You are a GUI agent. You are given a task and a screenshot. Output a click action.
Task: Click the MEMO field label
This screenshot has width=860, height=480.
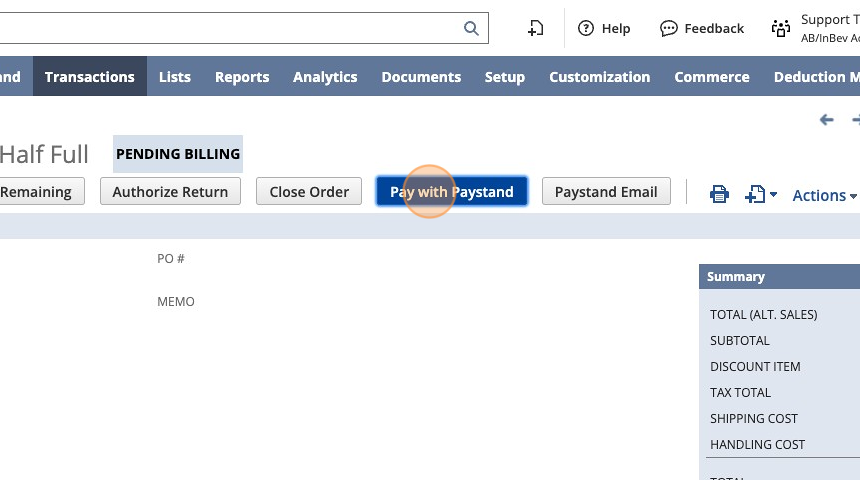click(x=176, y=302)
